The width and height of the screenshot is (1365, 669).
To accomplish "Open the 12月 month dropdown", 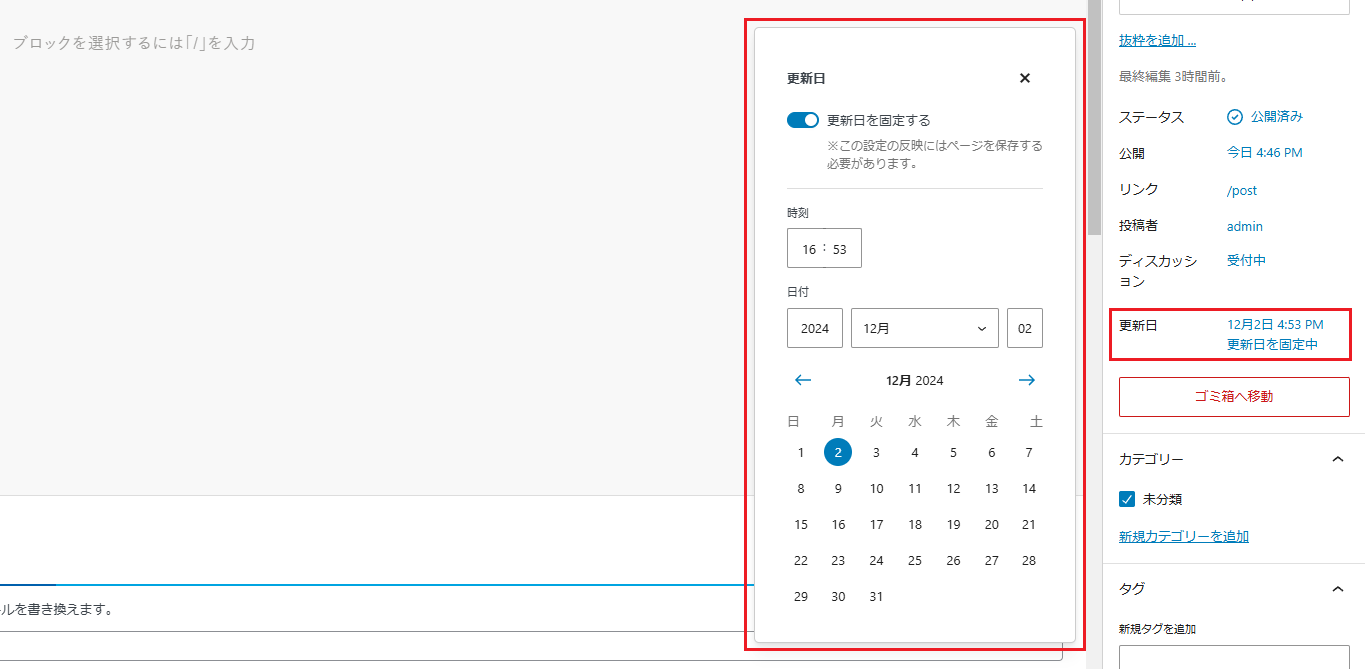I will point(925,328).
